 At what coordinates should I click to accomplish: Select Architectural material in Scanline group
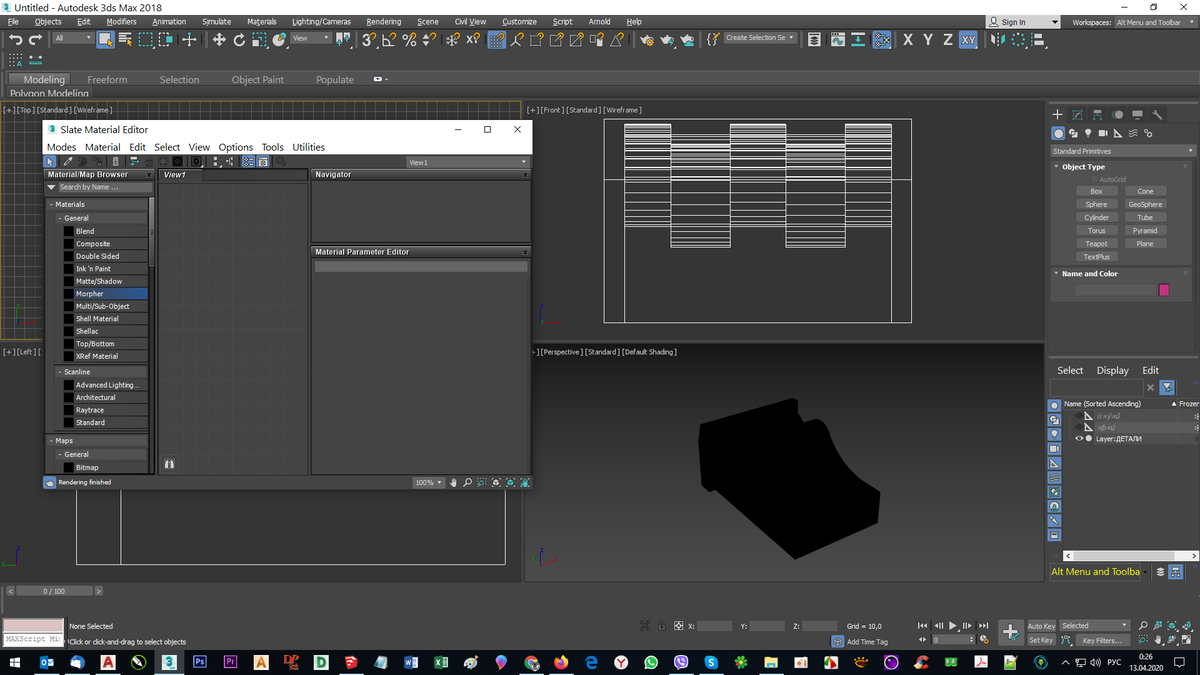point(105,397)
